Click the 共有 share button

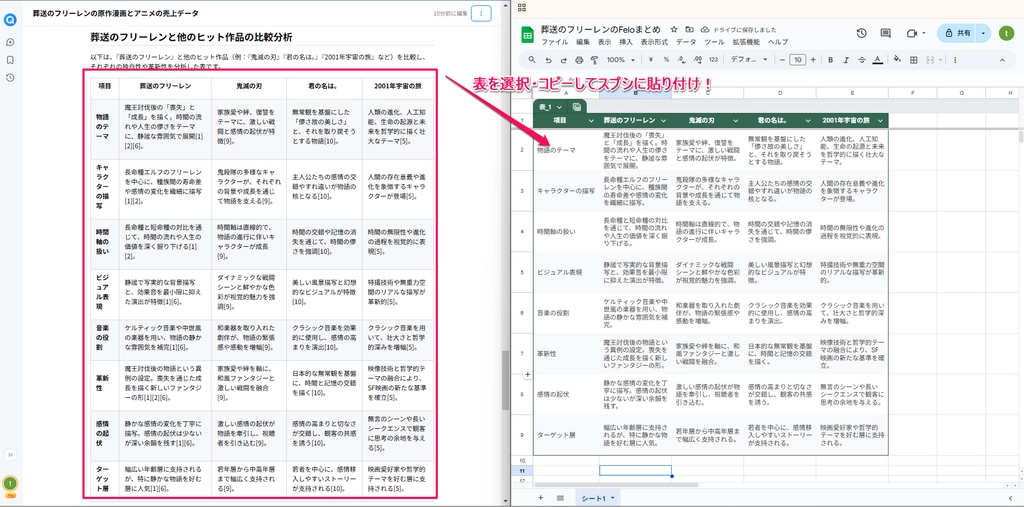point(957,33)
